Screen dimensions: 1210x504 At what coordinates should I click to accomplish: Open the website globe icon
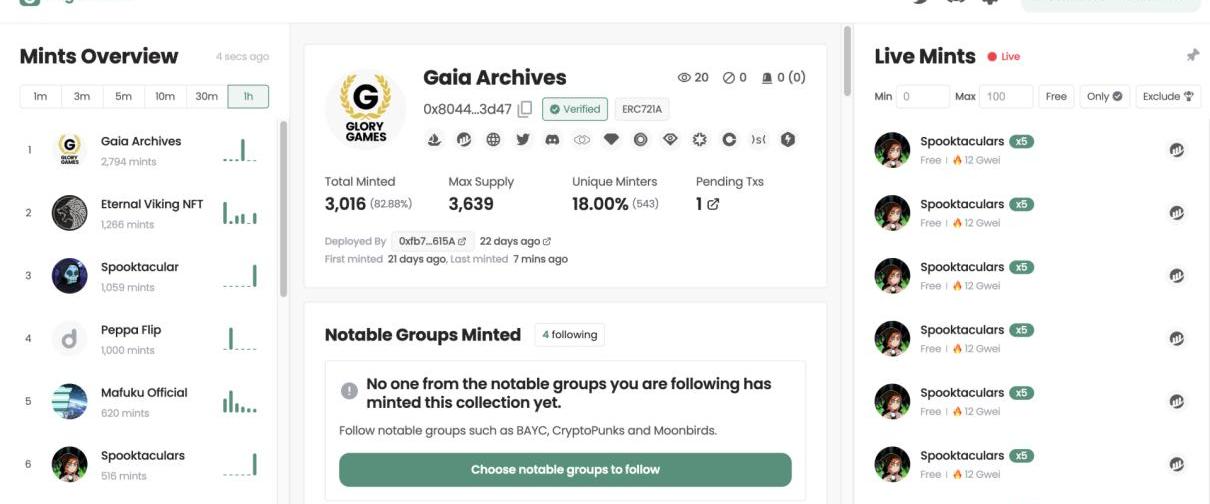[x=493, y=140]
